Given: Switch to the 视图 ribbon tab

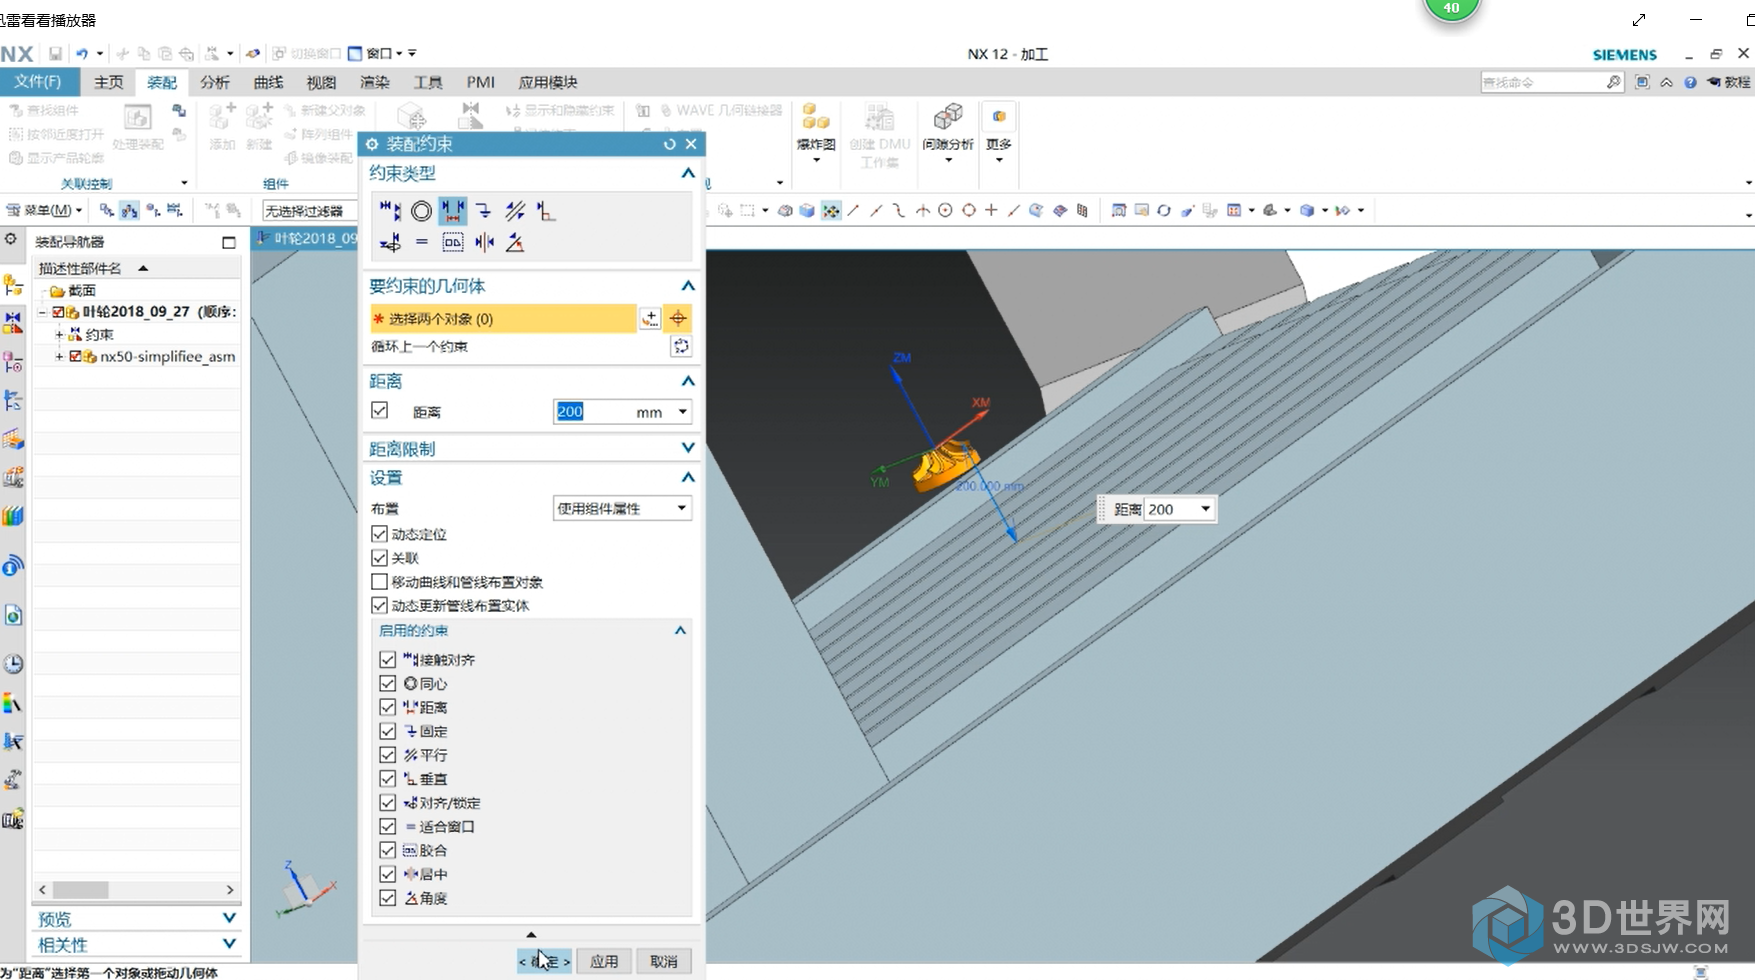Looking at the screenshot, I should pos(321,82).
